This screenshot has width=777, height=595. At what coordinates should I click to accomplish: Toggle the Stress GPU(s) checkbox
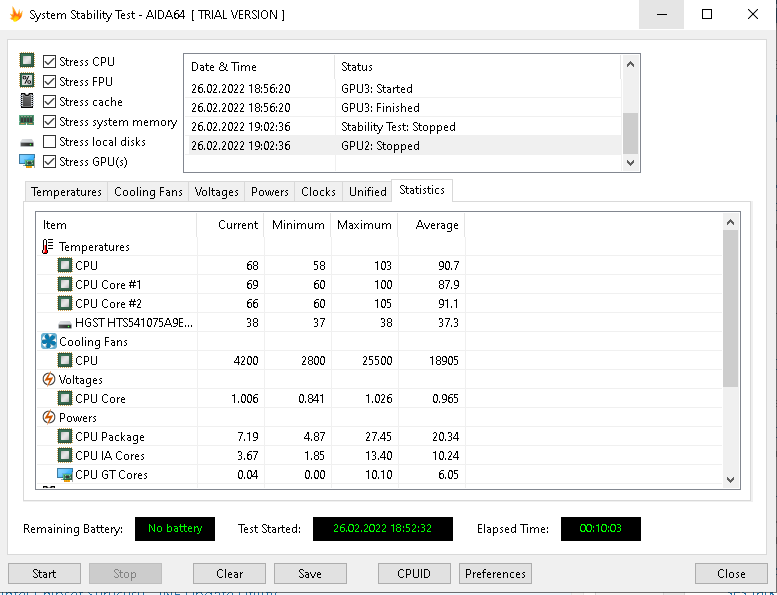[49, 162]
